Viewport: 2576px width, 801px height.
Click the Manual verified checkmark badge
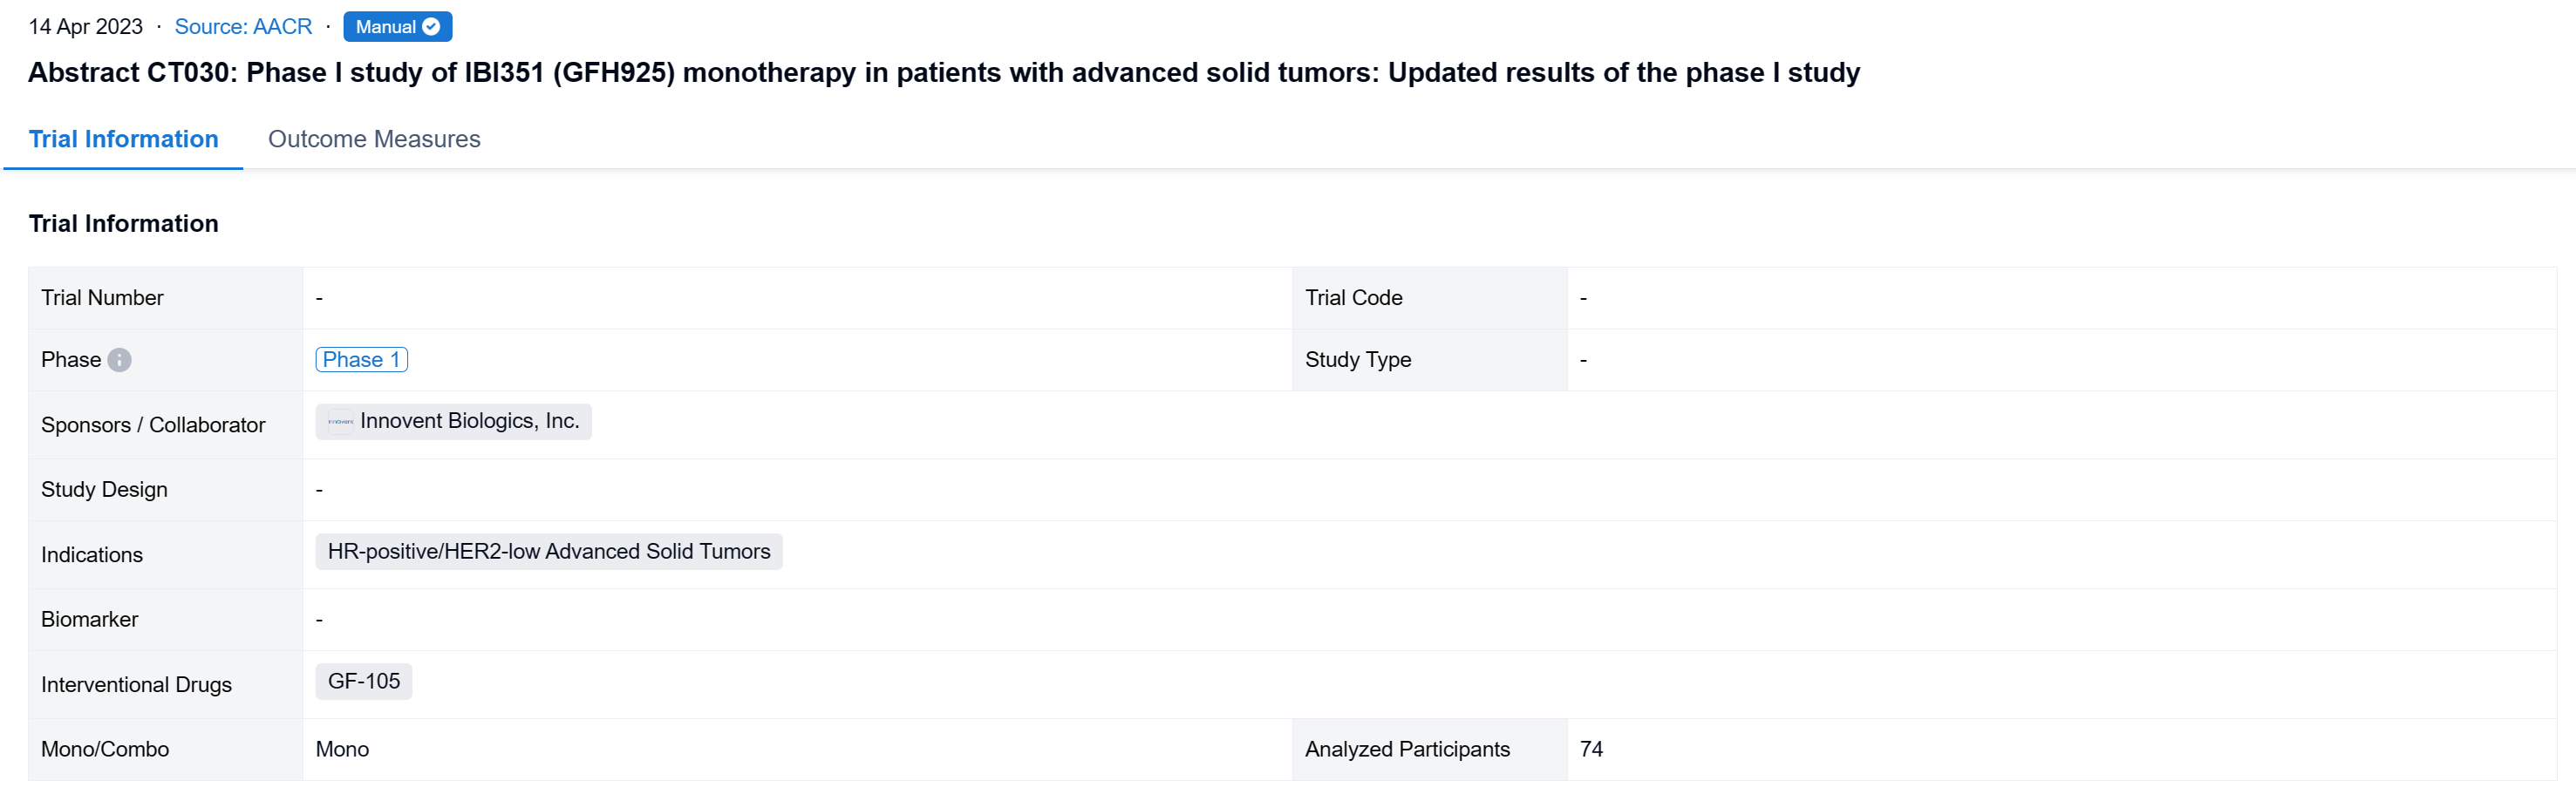tap(397, 27)
